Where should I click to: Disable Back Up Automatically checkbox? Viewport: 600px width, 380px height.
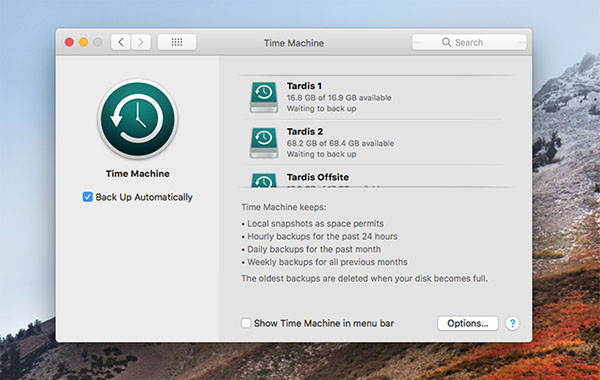tap(88, 197)
